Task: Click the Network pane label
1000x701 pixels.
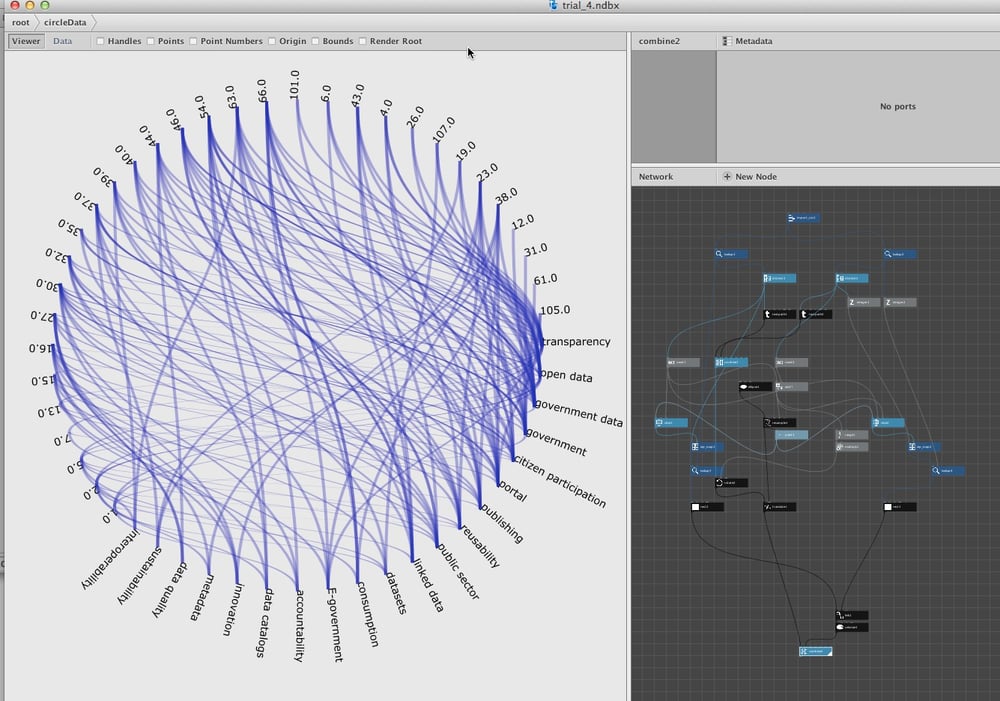Action: (x=656, y=177)
